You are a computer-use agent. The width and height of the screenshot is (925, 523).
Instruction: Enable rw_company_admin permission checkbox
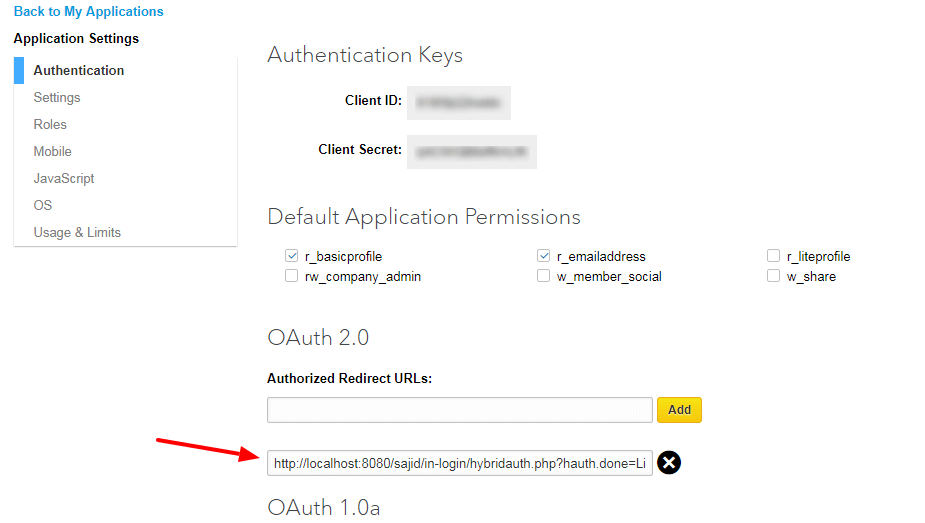pyautogui.click(x=291, y=276)
